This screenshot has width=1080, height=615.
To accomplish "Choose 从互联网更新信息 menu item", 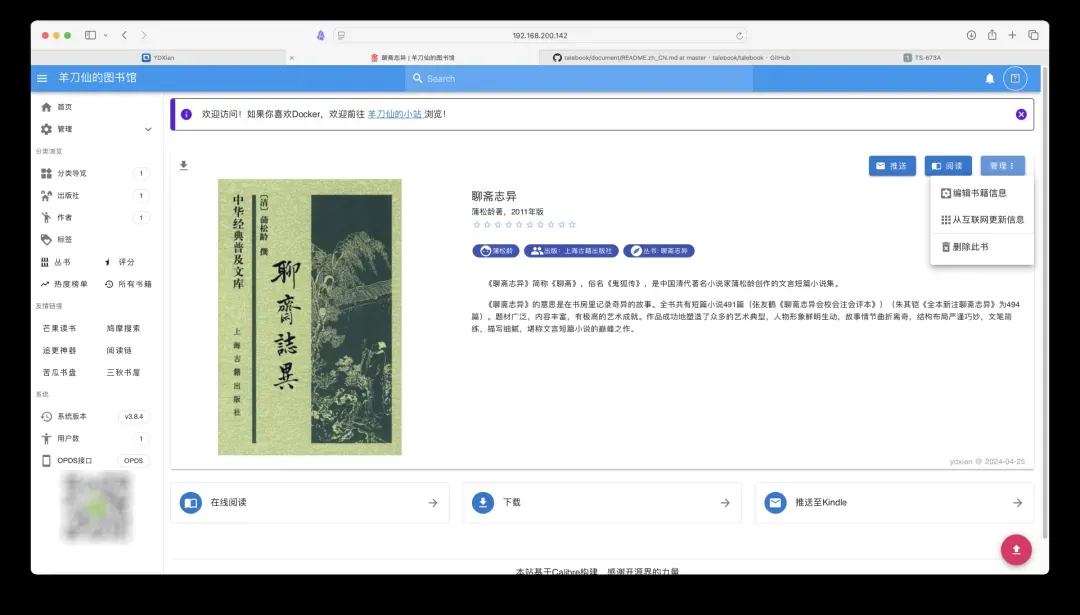I will pyautogui.click(x=982, y=219).
